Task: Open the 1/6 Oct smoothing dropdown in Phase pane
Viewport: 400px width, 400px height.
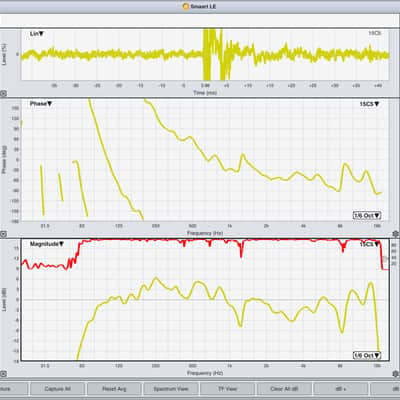Action: (367, 215)
